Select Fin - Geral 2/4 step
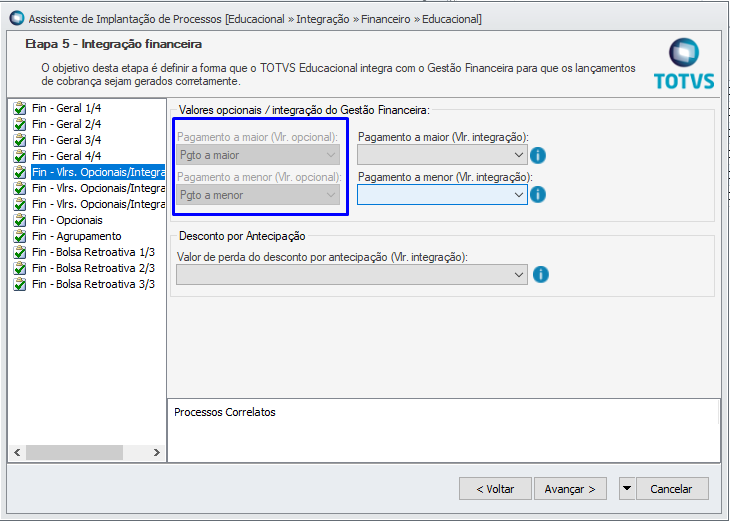Viewport: 730px width, 521px height. [x=67, y=124]
